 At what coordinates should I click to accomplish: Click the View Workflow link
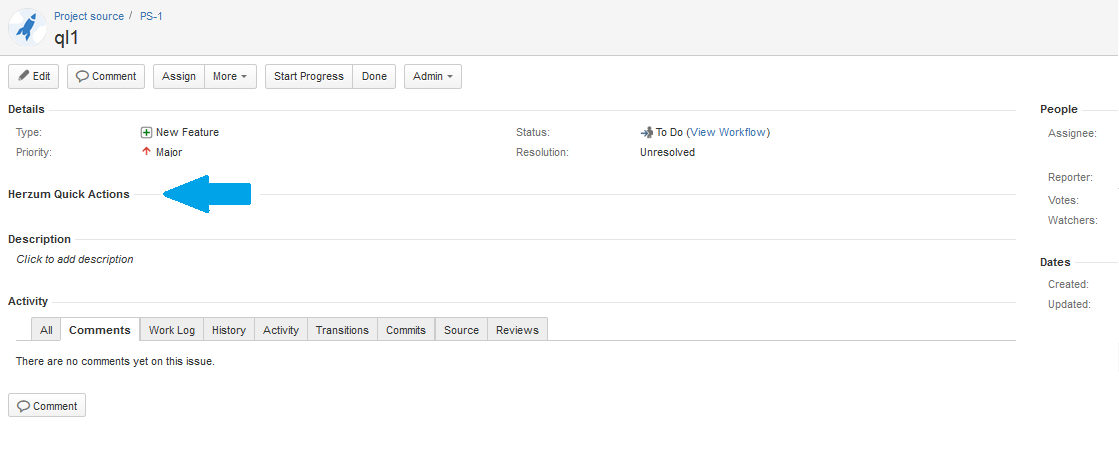tap(728, 132)
